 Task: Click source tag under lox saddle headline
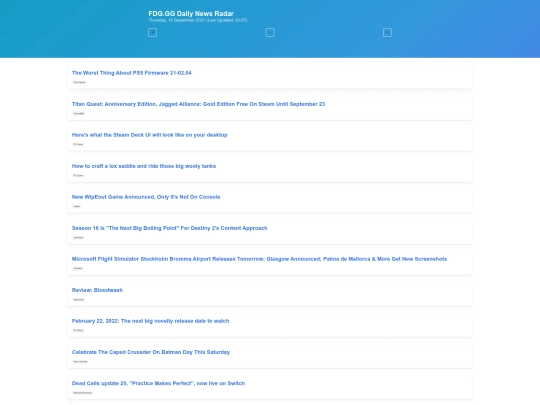coord(79,175)
